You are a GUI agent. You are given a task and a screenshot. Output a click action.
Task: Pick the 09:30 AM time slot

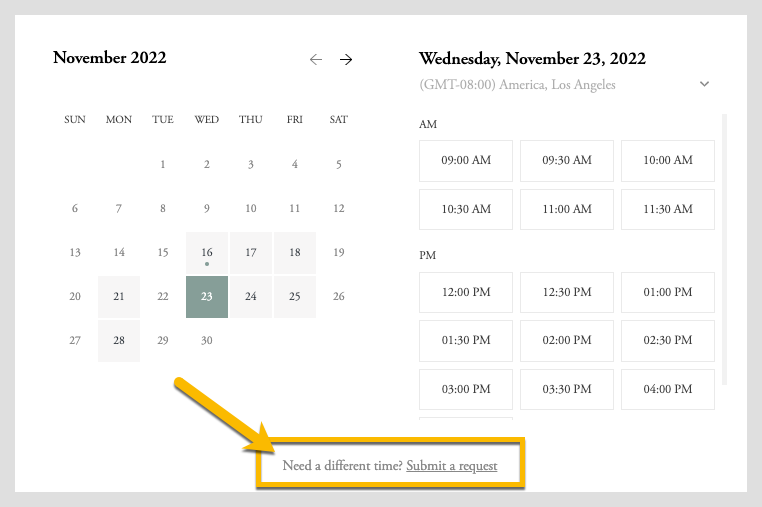567,160
